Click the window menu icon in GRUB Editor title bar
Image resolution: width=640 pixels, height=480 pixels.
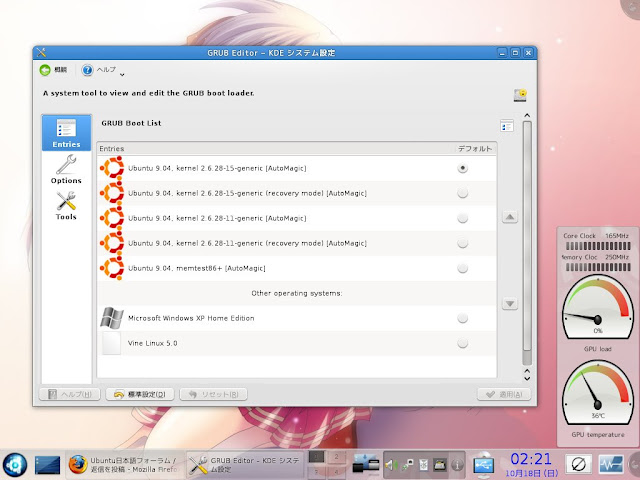click(41, 53)
